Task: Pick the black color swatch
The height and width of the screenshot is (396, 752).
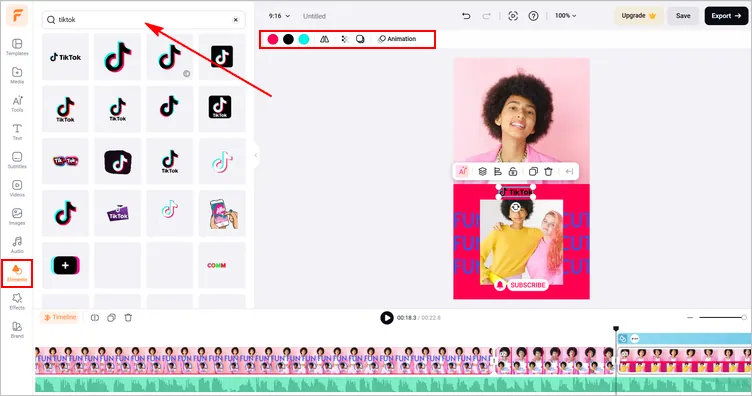Action: (x=288, y=39)
